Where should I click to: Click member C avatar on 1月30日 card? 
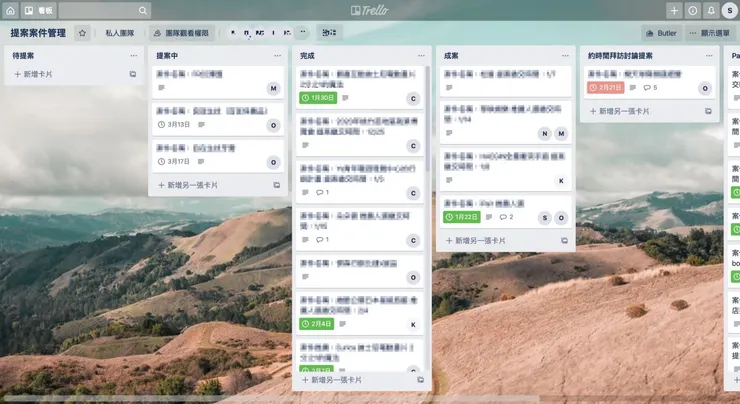[413, 98]
